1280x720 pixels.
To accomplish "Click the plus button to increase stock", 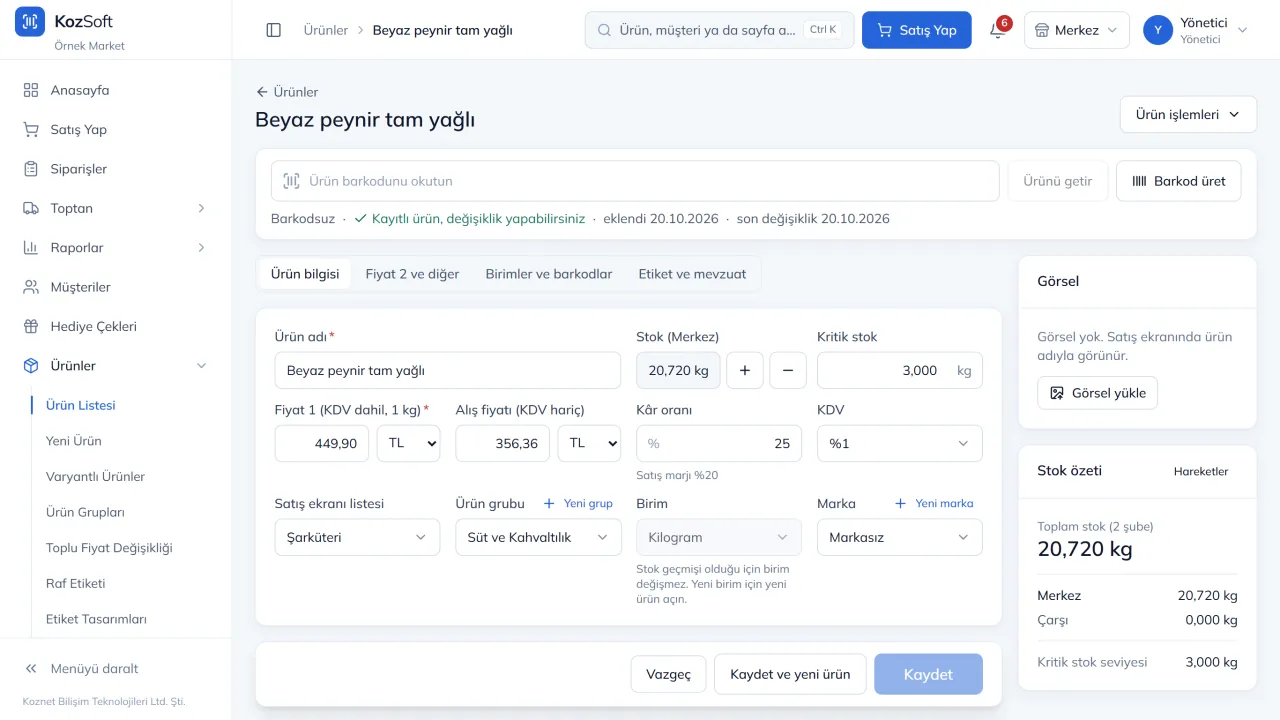I will click(745, 370).
